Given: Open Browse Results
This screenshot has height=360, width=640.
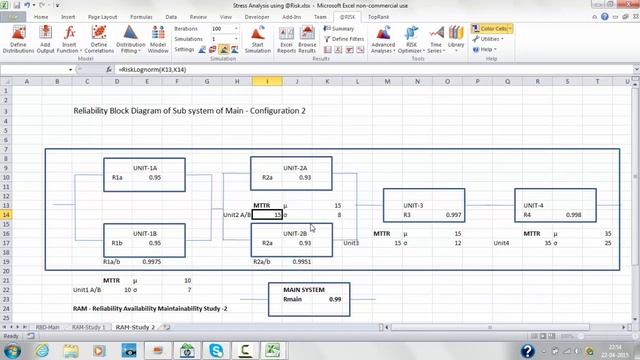Looking at the screenshot, I should point(307,39).
